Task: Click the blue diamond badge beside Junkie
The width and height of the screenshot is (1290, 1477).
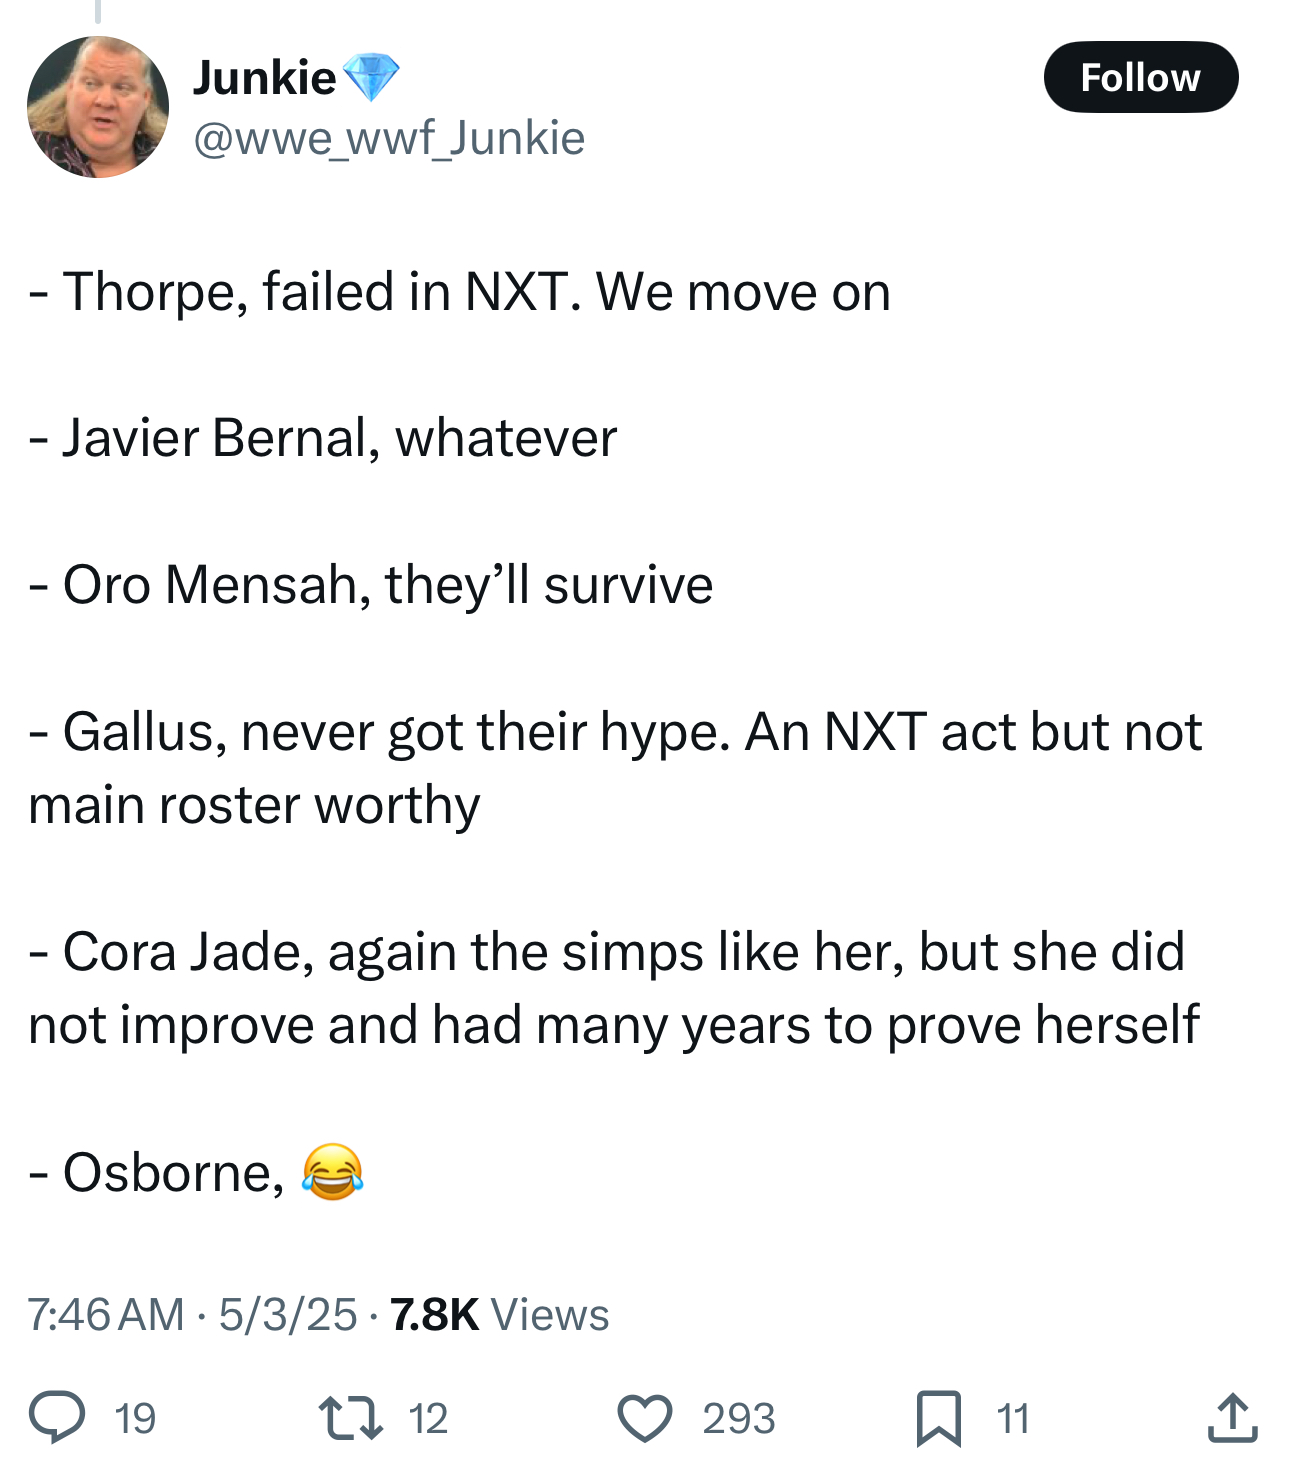Action: click(371, 78)
